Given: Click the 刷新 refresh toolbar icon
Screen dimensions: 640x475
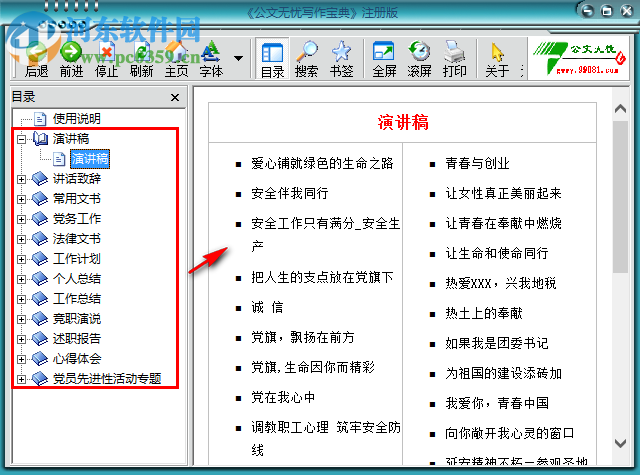Looking at the screenshot, I should (x=141, y=60).
